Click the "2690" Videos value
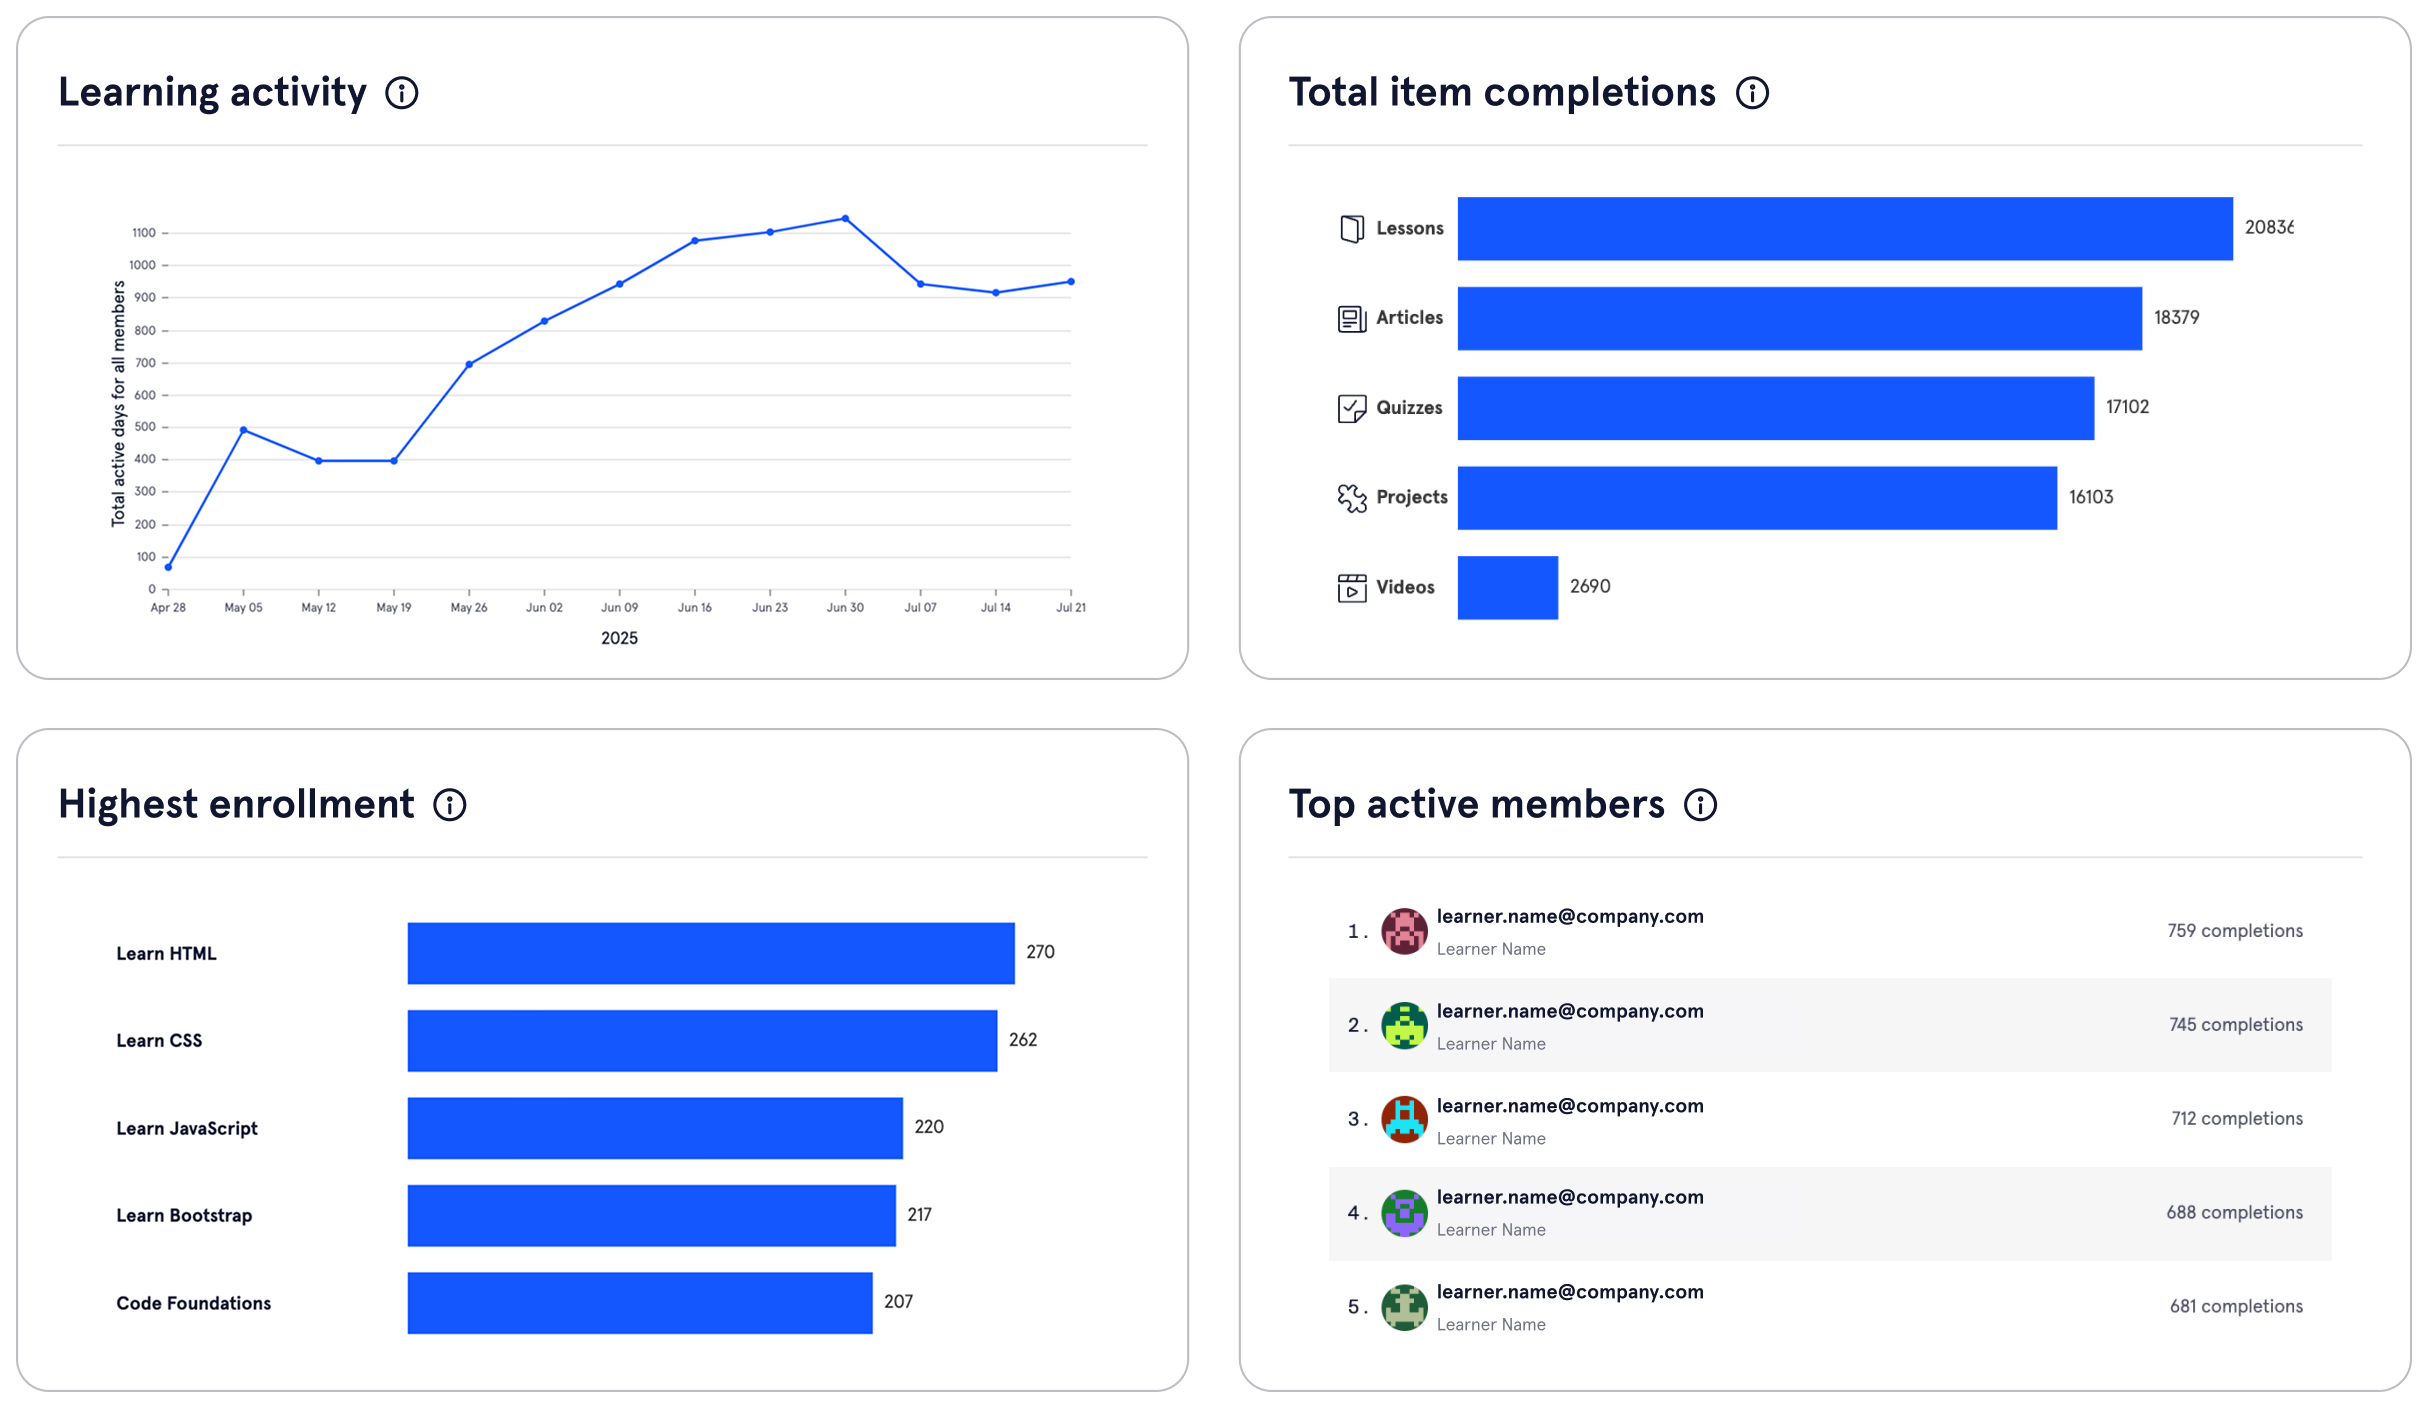The width and height of the screenshot is (2428, 1408). 1590,587
